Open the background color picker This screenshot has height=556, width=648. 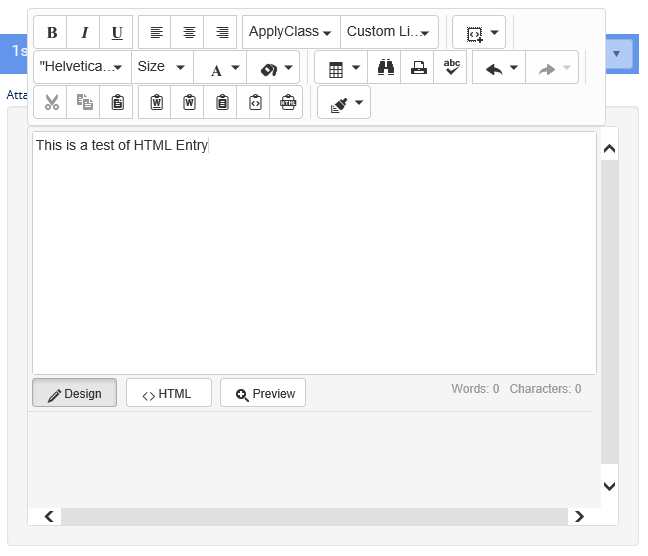(x=273, y=68)
